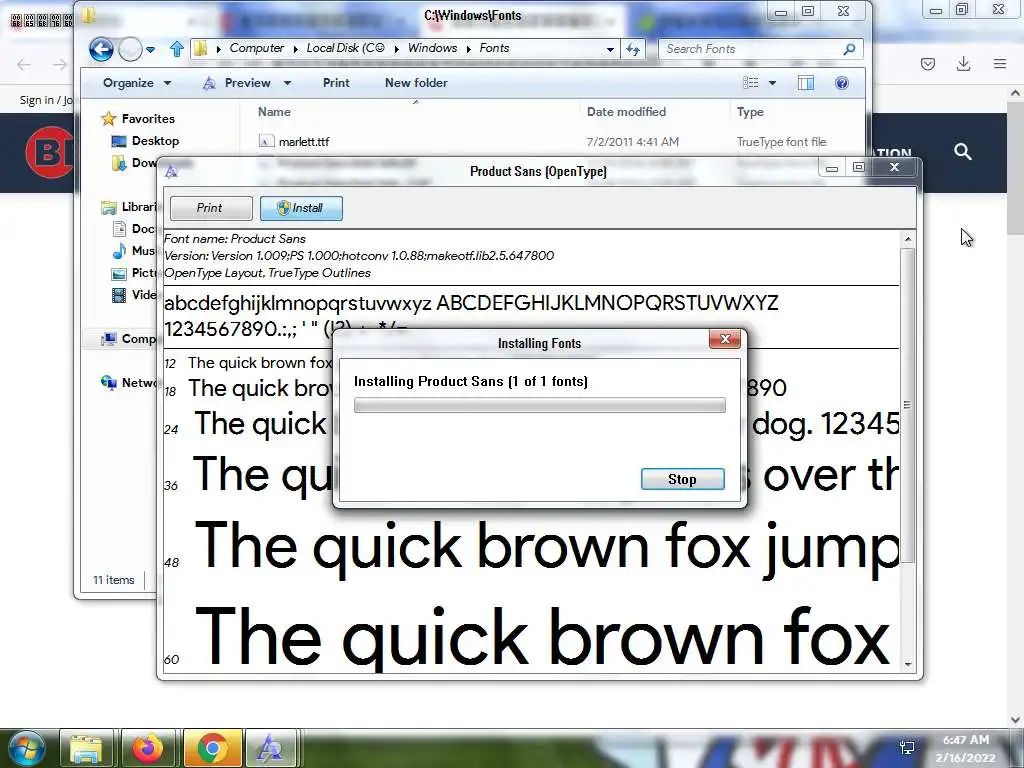Go back in Explorer window

coord(101,49)
